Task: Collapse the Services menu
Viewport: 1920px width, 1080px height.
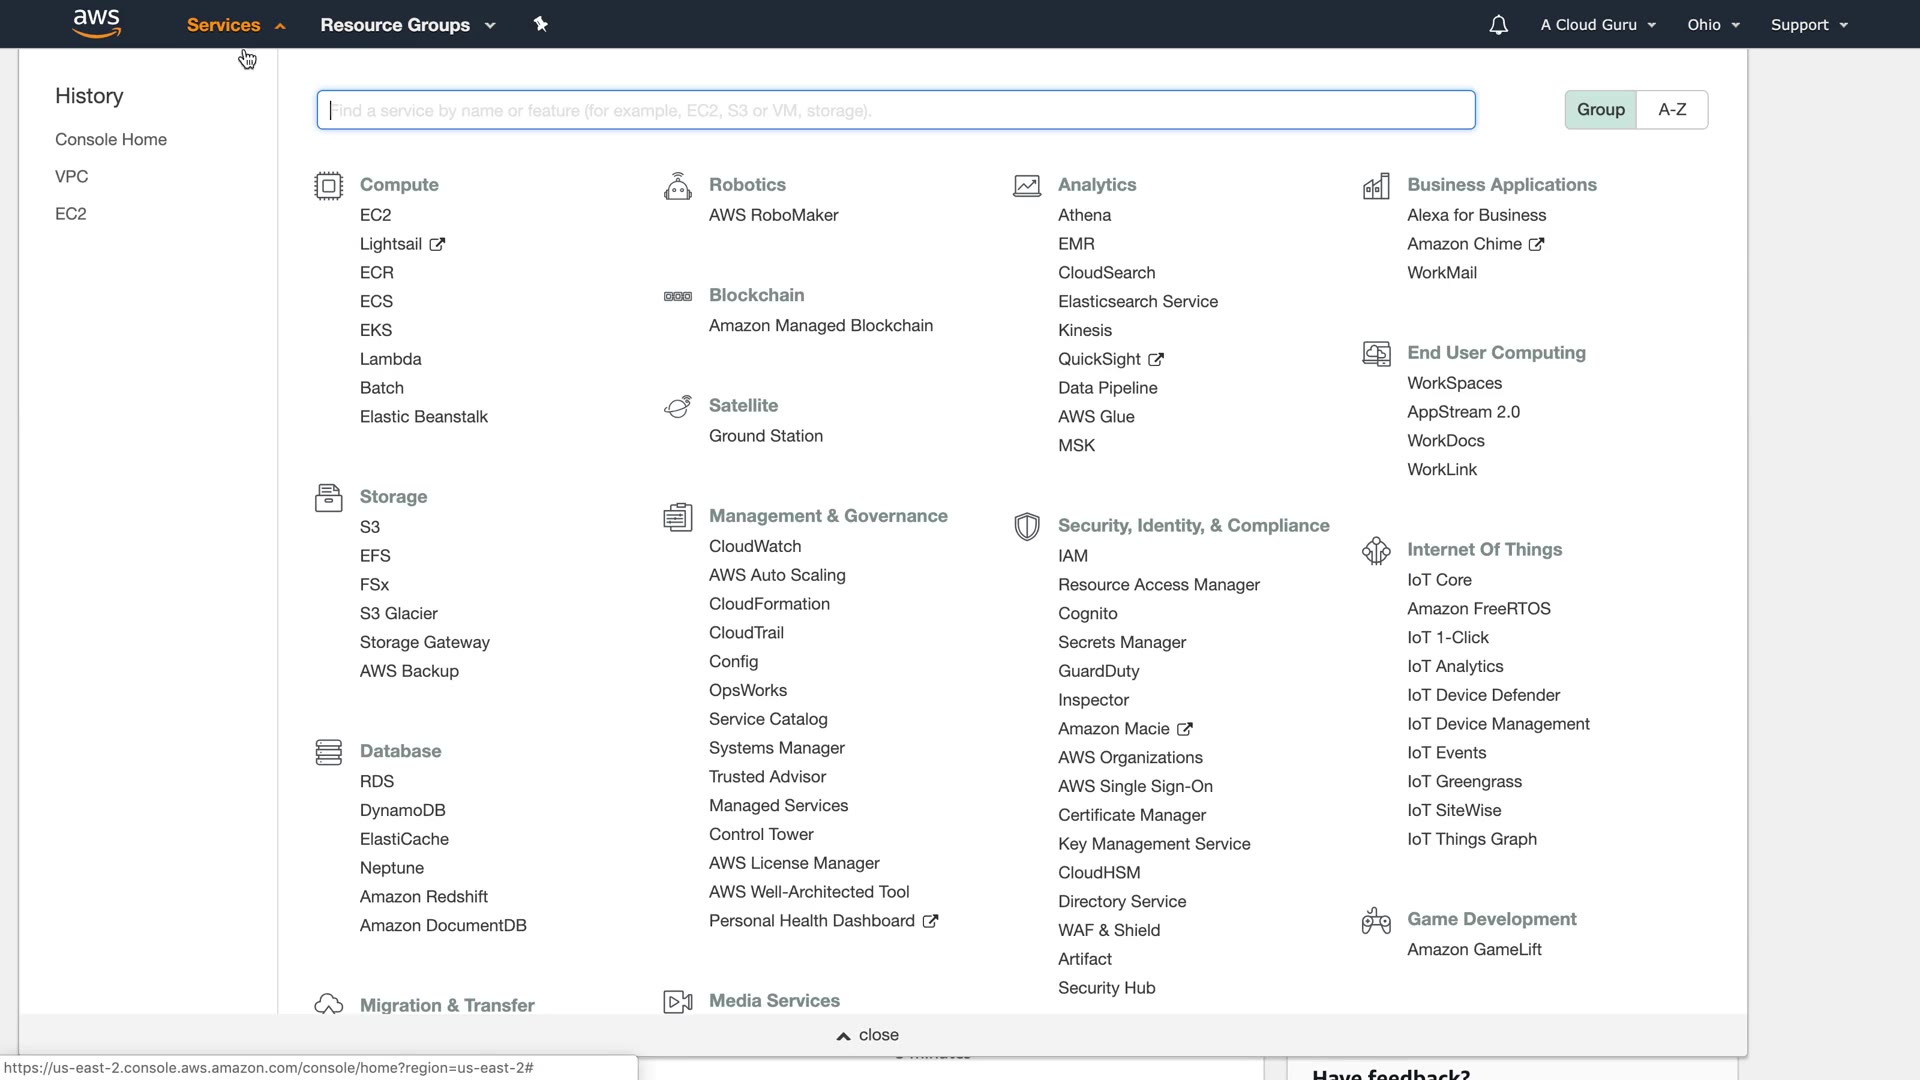Action: click(235, 25)
